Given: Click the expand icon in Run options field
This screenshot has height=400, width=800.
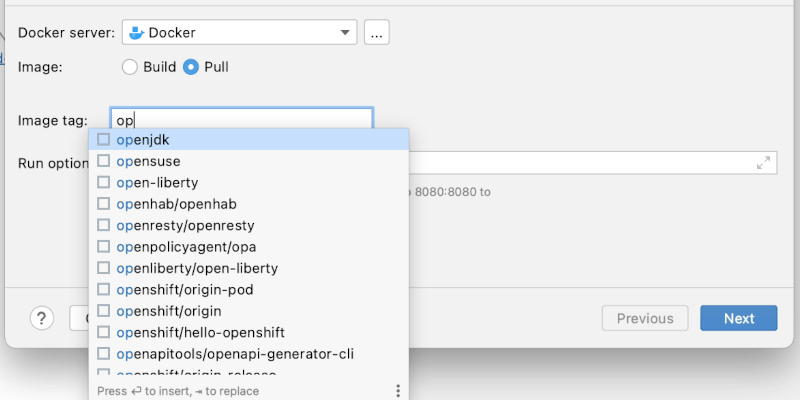Looking at the screenshot, I should pos(764,163).
